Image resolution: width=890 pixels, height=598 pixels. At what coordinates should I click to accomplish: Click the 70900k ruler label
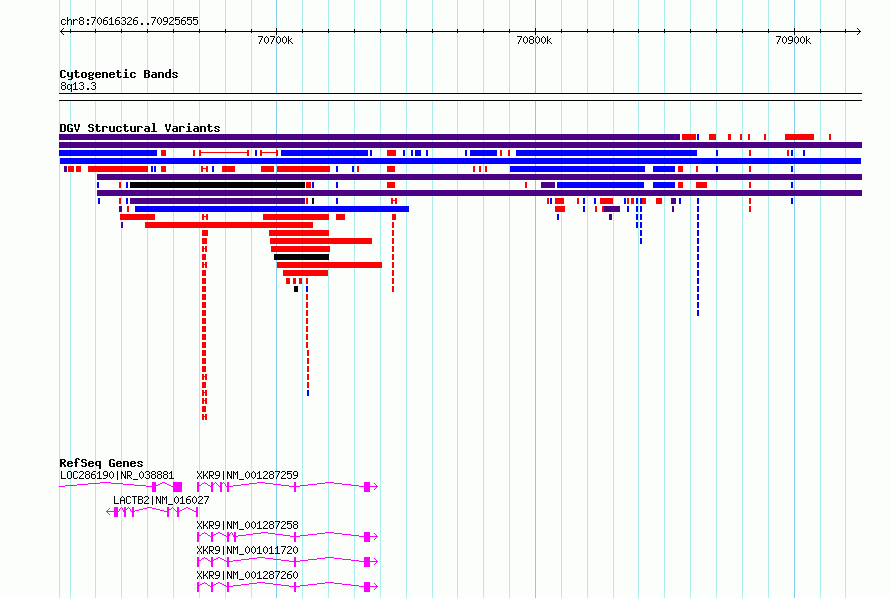793,40
